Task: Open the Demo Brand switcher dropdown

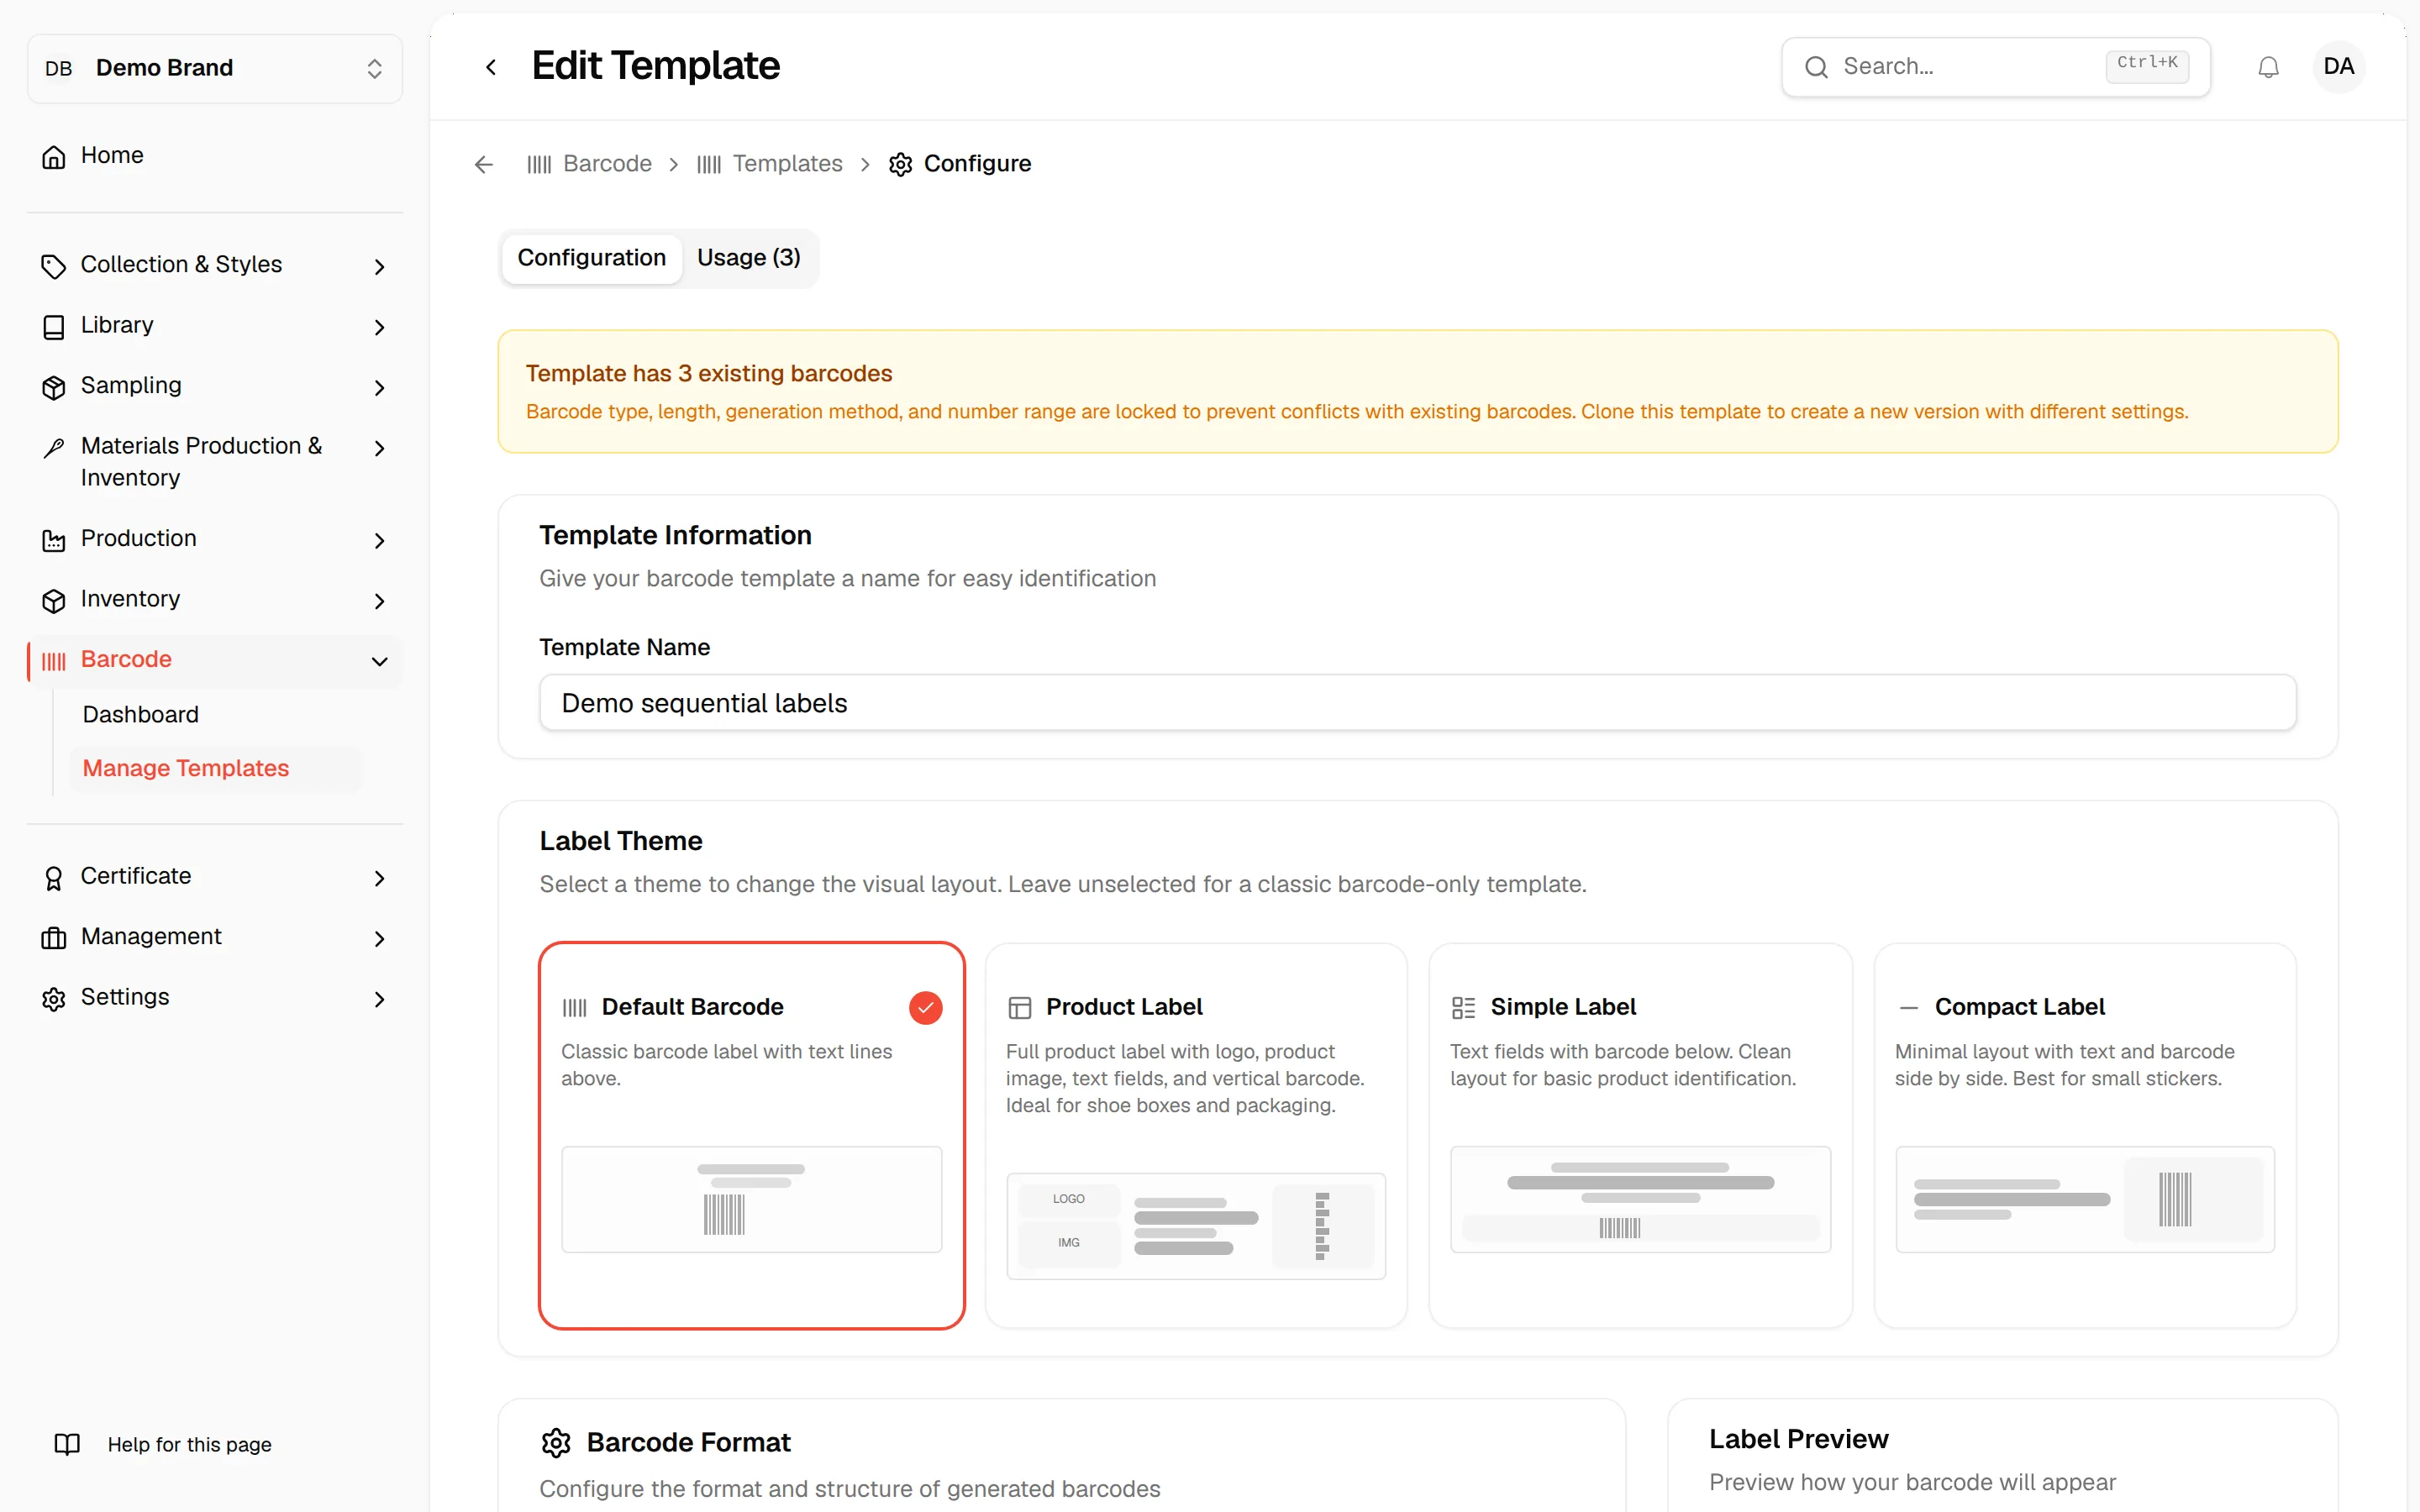Action: [x=215, y=68]
